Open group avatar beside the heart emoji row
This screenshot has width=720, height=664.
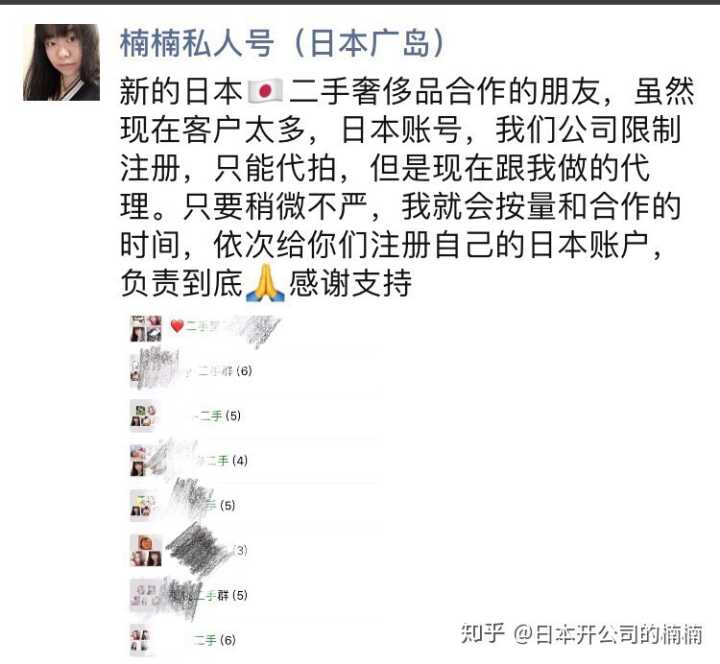pyautogui.click(x=146, y=328)
